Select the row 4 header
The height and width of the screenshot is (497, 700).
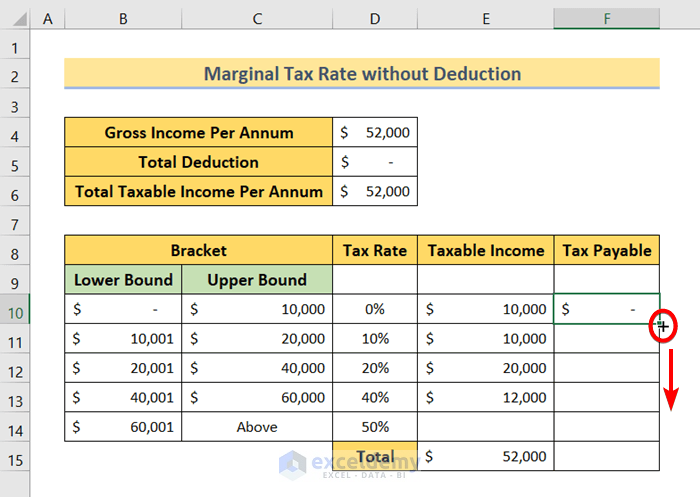click(15, 133)
